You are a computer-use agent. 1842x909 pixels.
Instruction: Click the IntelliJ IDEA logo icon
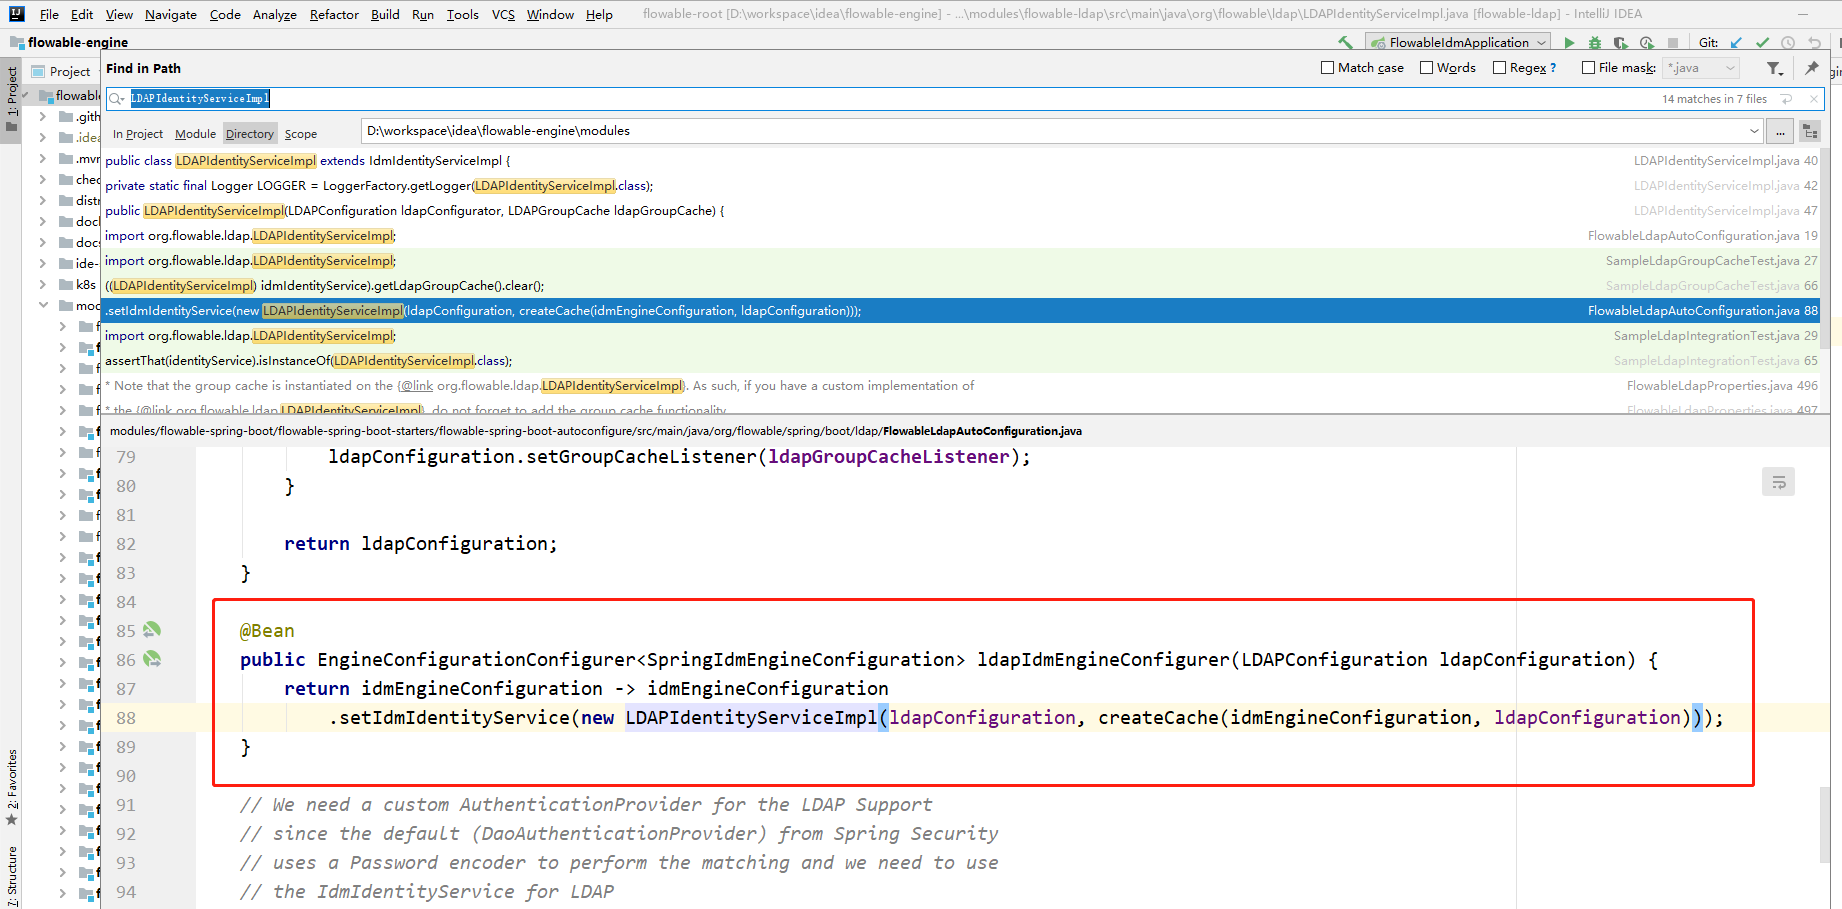pyautogui.click(x=16, y=14)
